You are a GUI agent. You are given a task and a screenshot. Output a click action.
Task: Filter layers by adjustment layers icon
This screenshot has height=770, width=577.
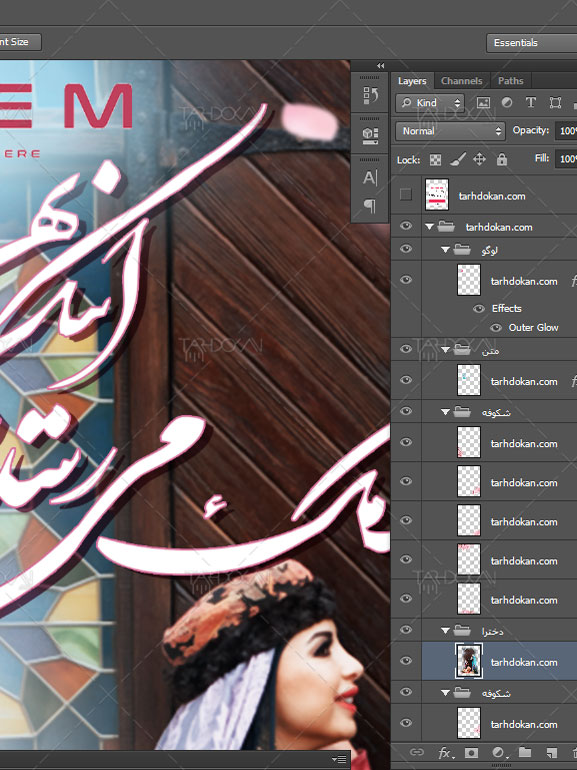pos(507,103)
